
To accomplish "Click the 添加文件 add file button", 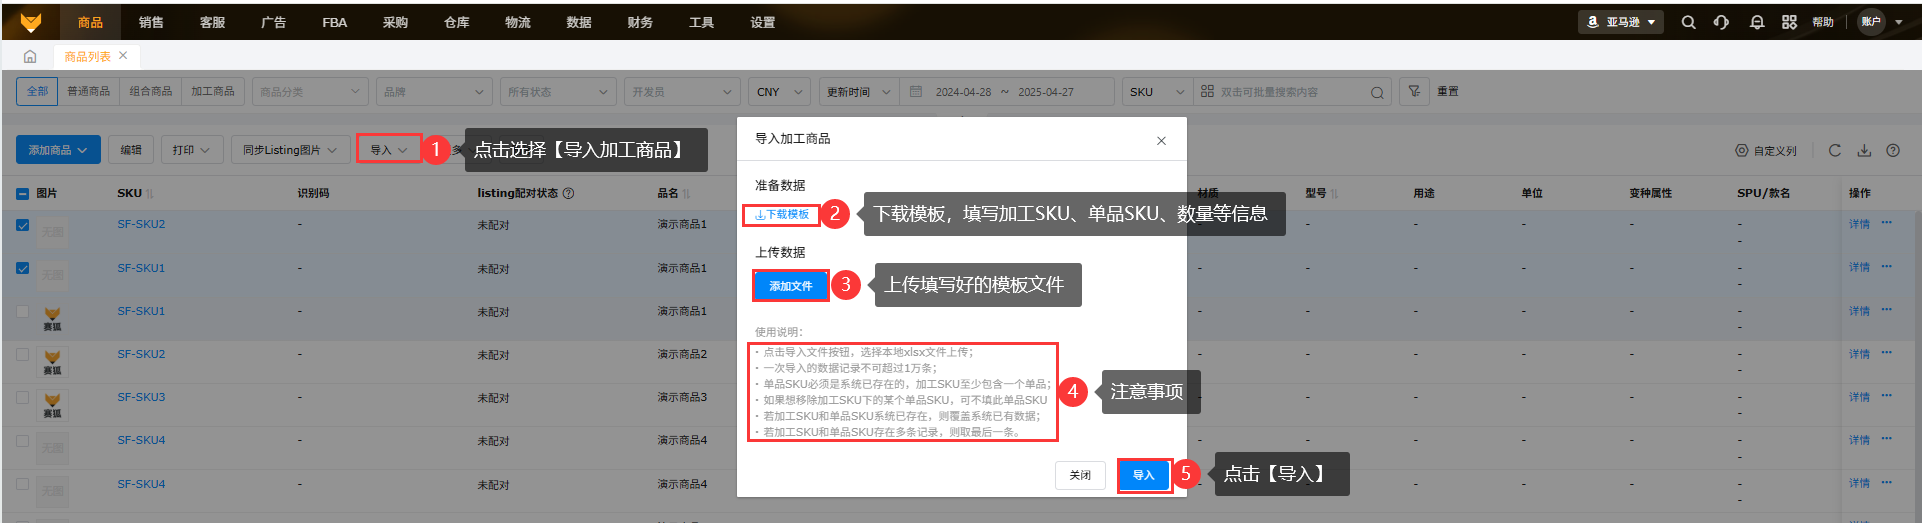I will [791, 286].
